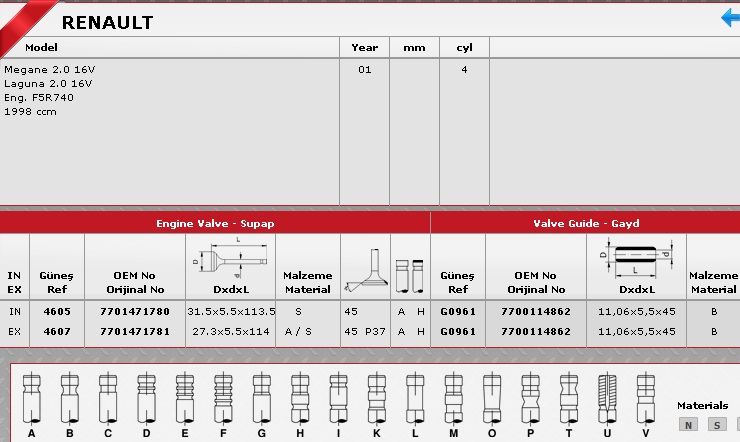Click the valve guide dimension diagram
Screen dimensions: 740x442
[x=637, y=259]
